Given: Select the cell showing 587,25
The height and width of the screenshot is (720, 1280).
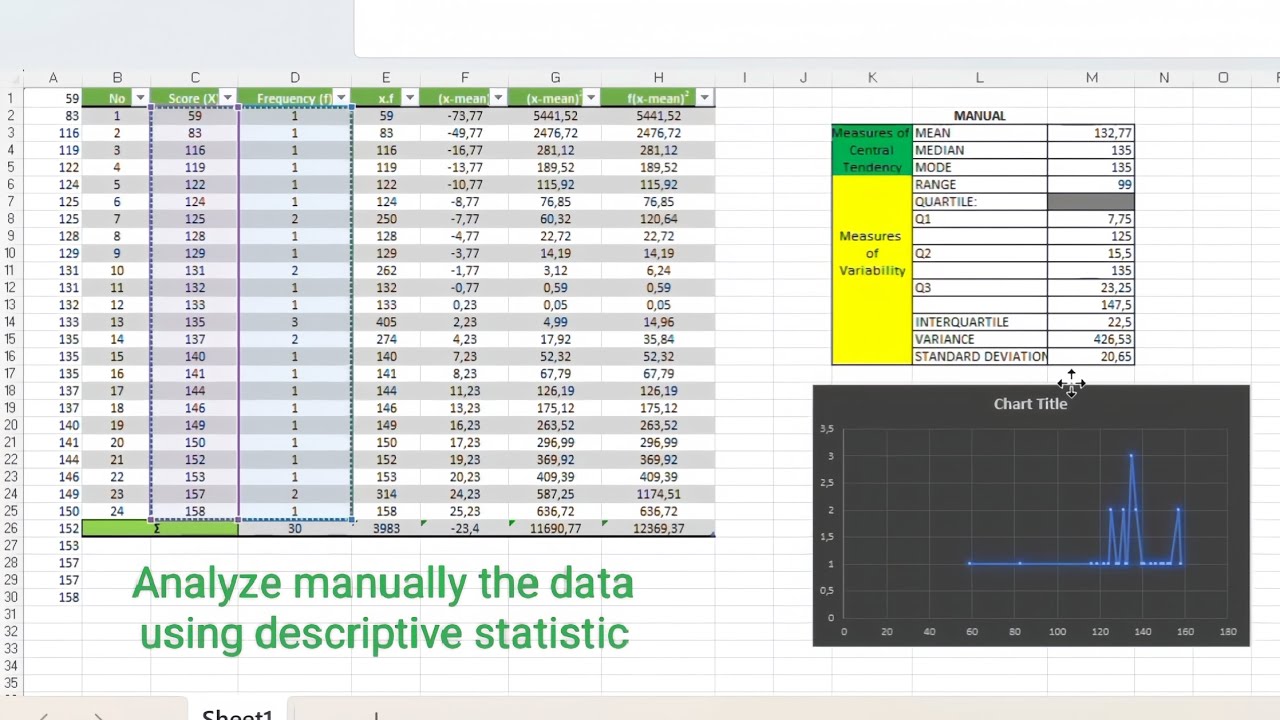Looking at the screenshot, I should click(555, 494).
